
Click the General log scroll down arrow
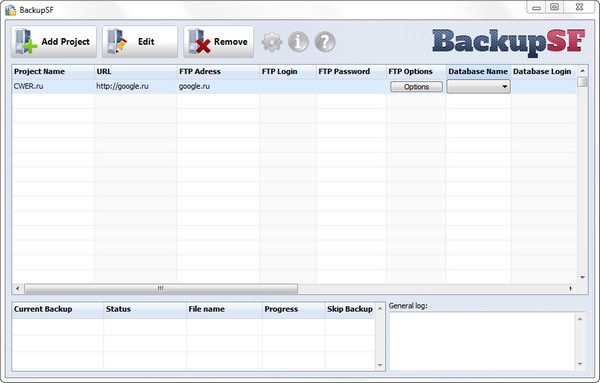pyautogui.click(x=580, y=364)
